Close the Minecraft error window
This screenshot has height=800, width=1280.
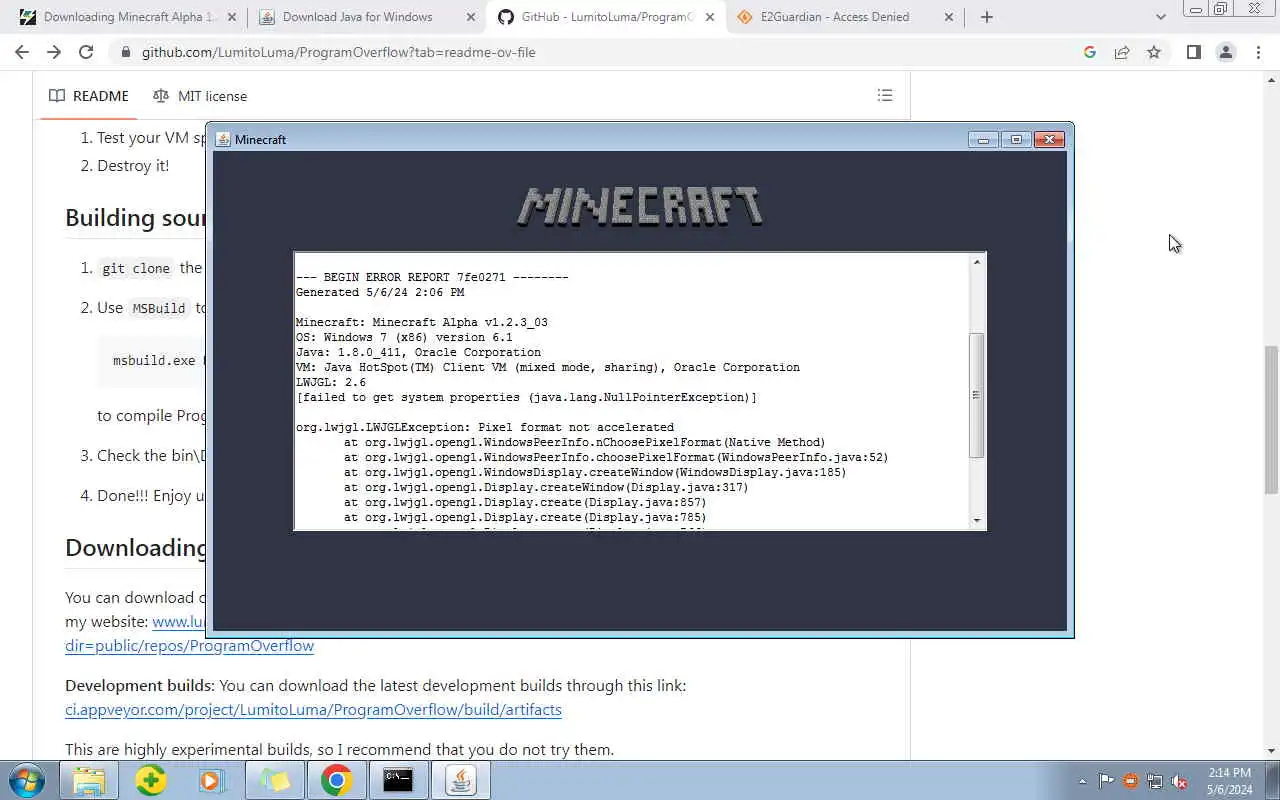tap(1049, 140)
